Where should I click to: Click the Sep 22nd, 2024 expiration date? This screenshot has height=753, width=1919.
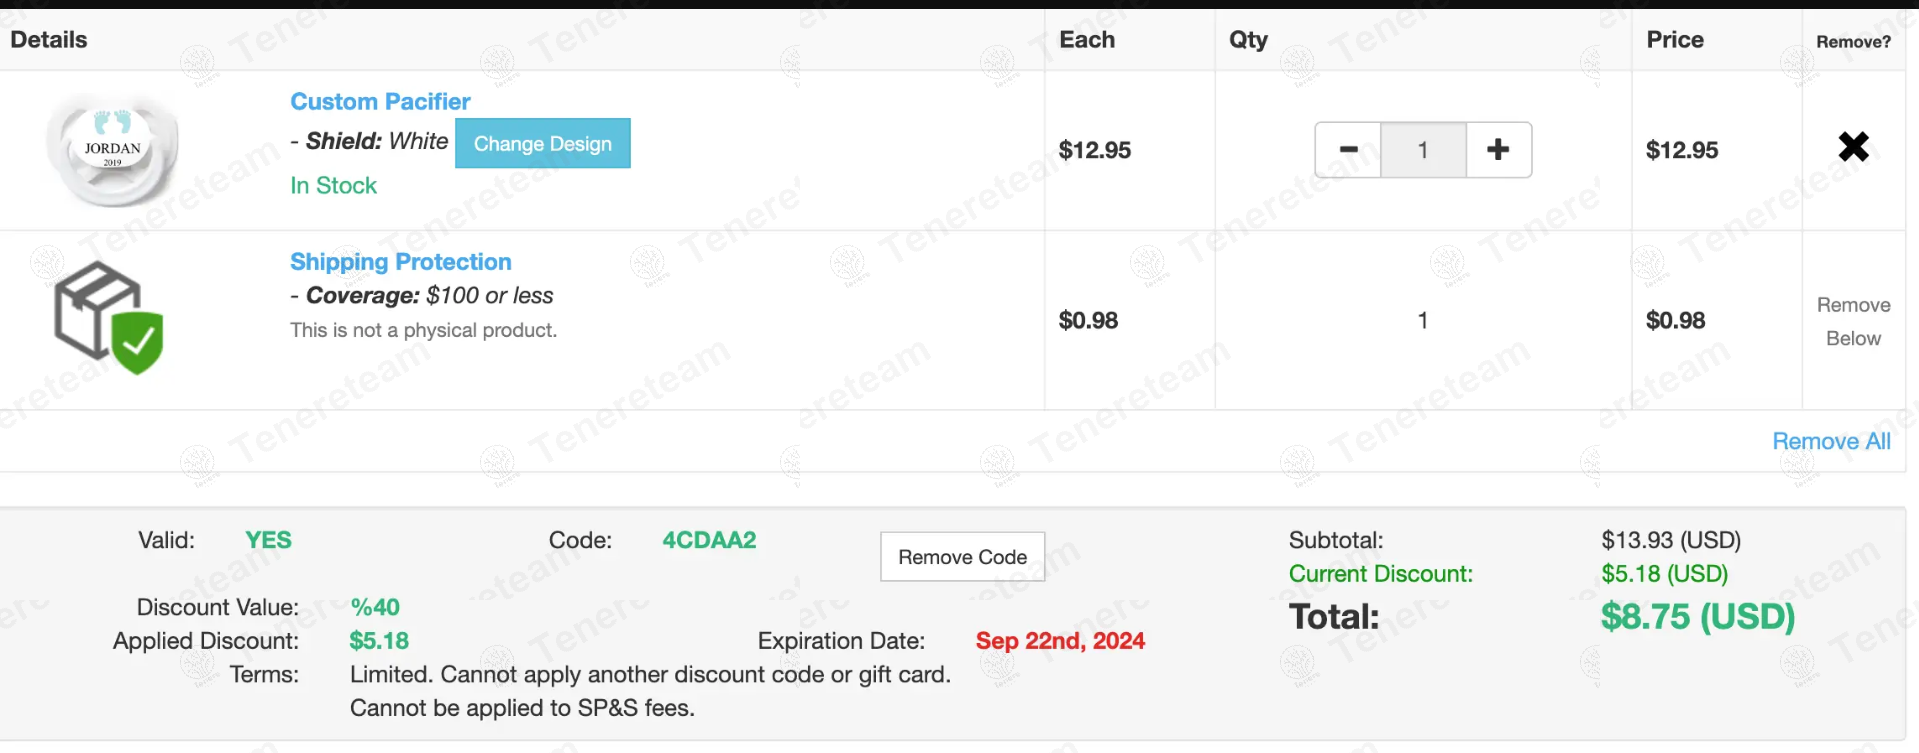[x=1060, y=641]
